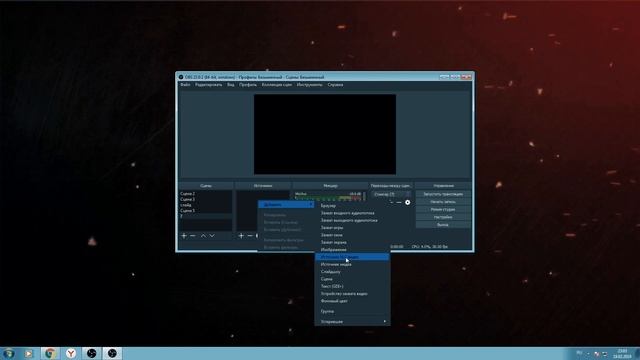Expand the Добавить context submenu
Image resolution: width=640 pixels, height=360 pixels.
point(286,204)
